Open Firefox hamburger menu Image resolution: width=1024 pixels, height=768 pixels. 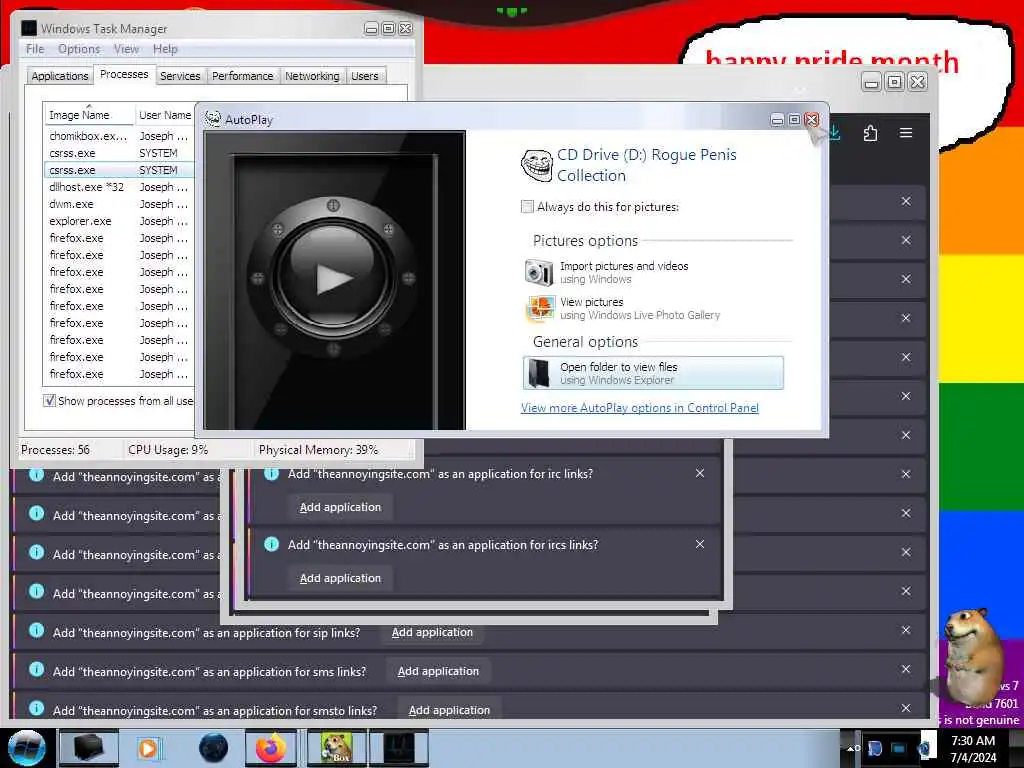[906, 133]
